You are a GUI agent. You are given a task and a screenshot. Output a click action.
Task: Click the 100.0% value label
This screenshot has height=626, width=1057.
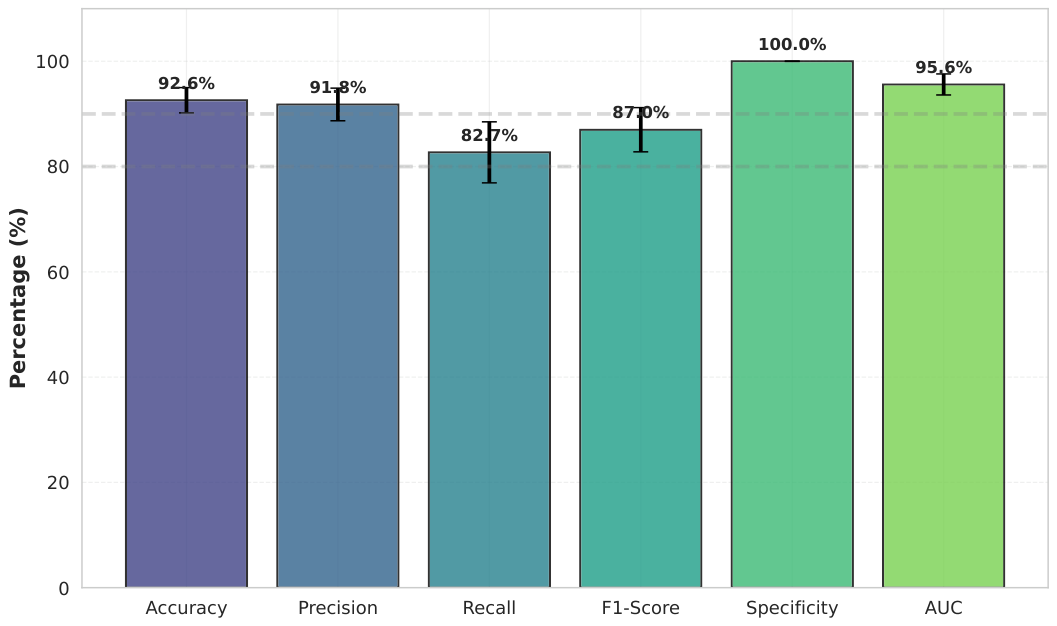(x=792, y=44)
